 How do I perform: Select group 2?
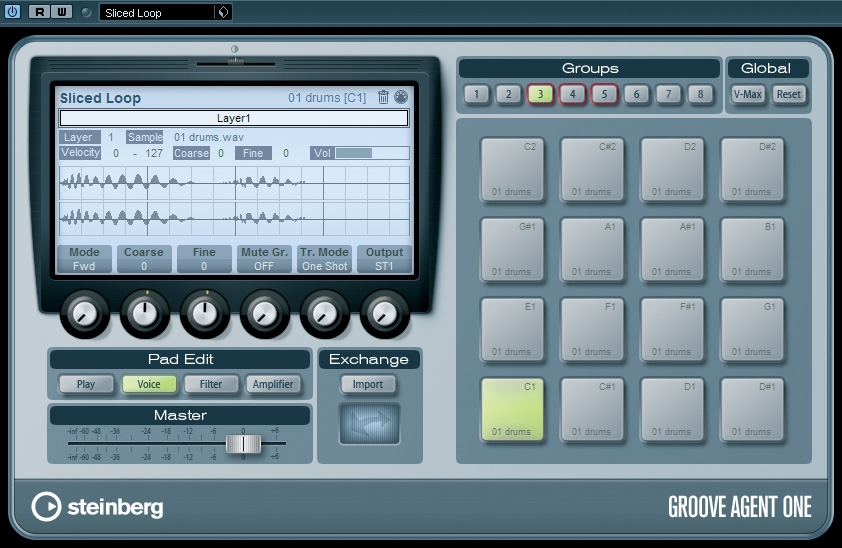coord(509,94)
